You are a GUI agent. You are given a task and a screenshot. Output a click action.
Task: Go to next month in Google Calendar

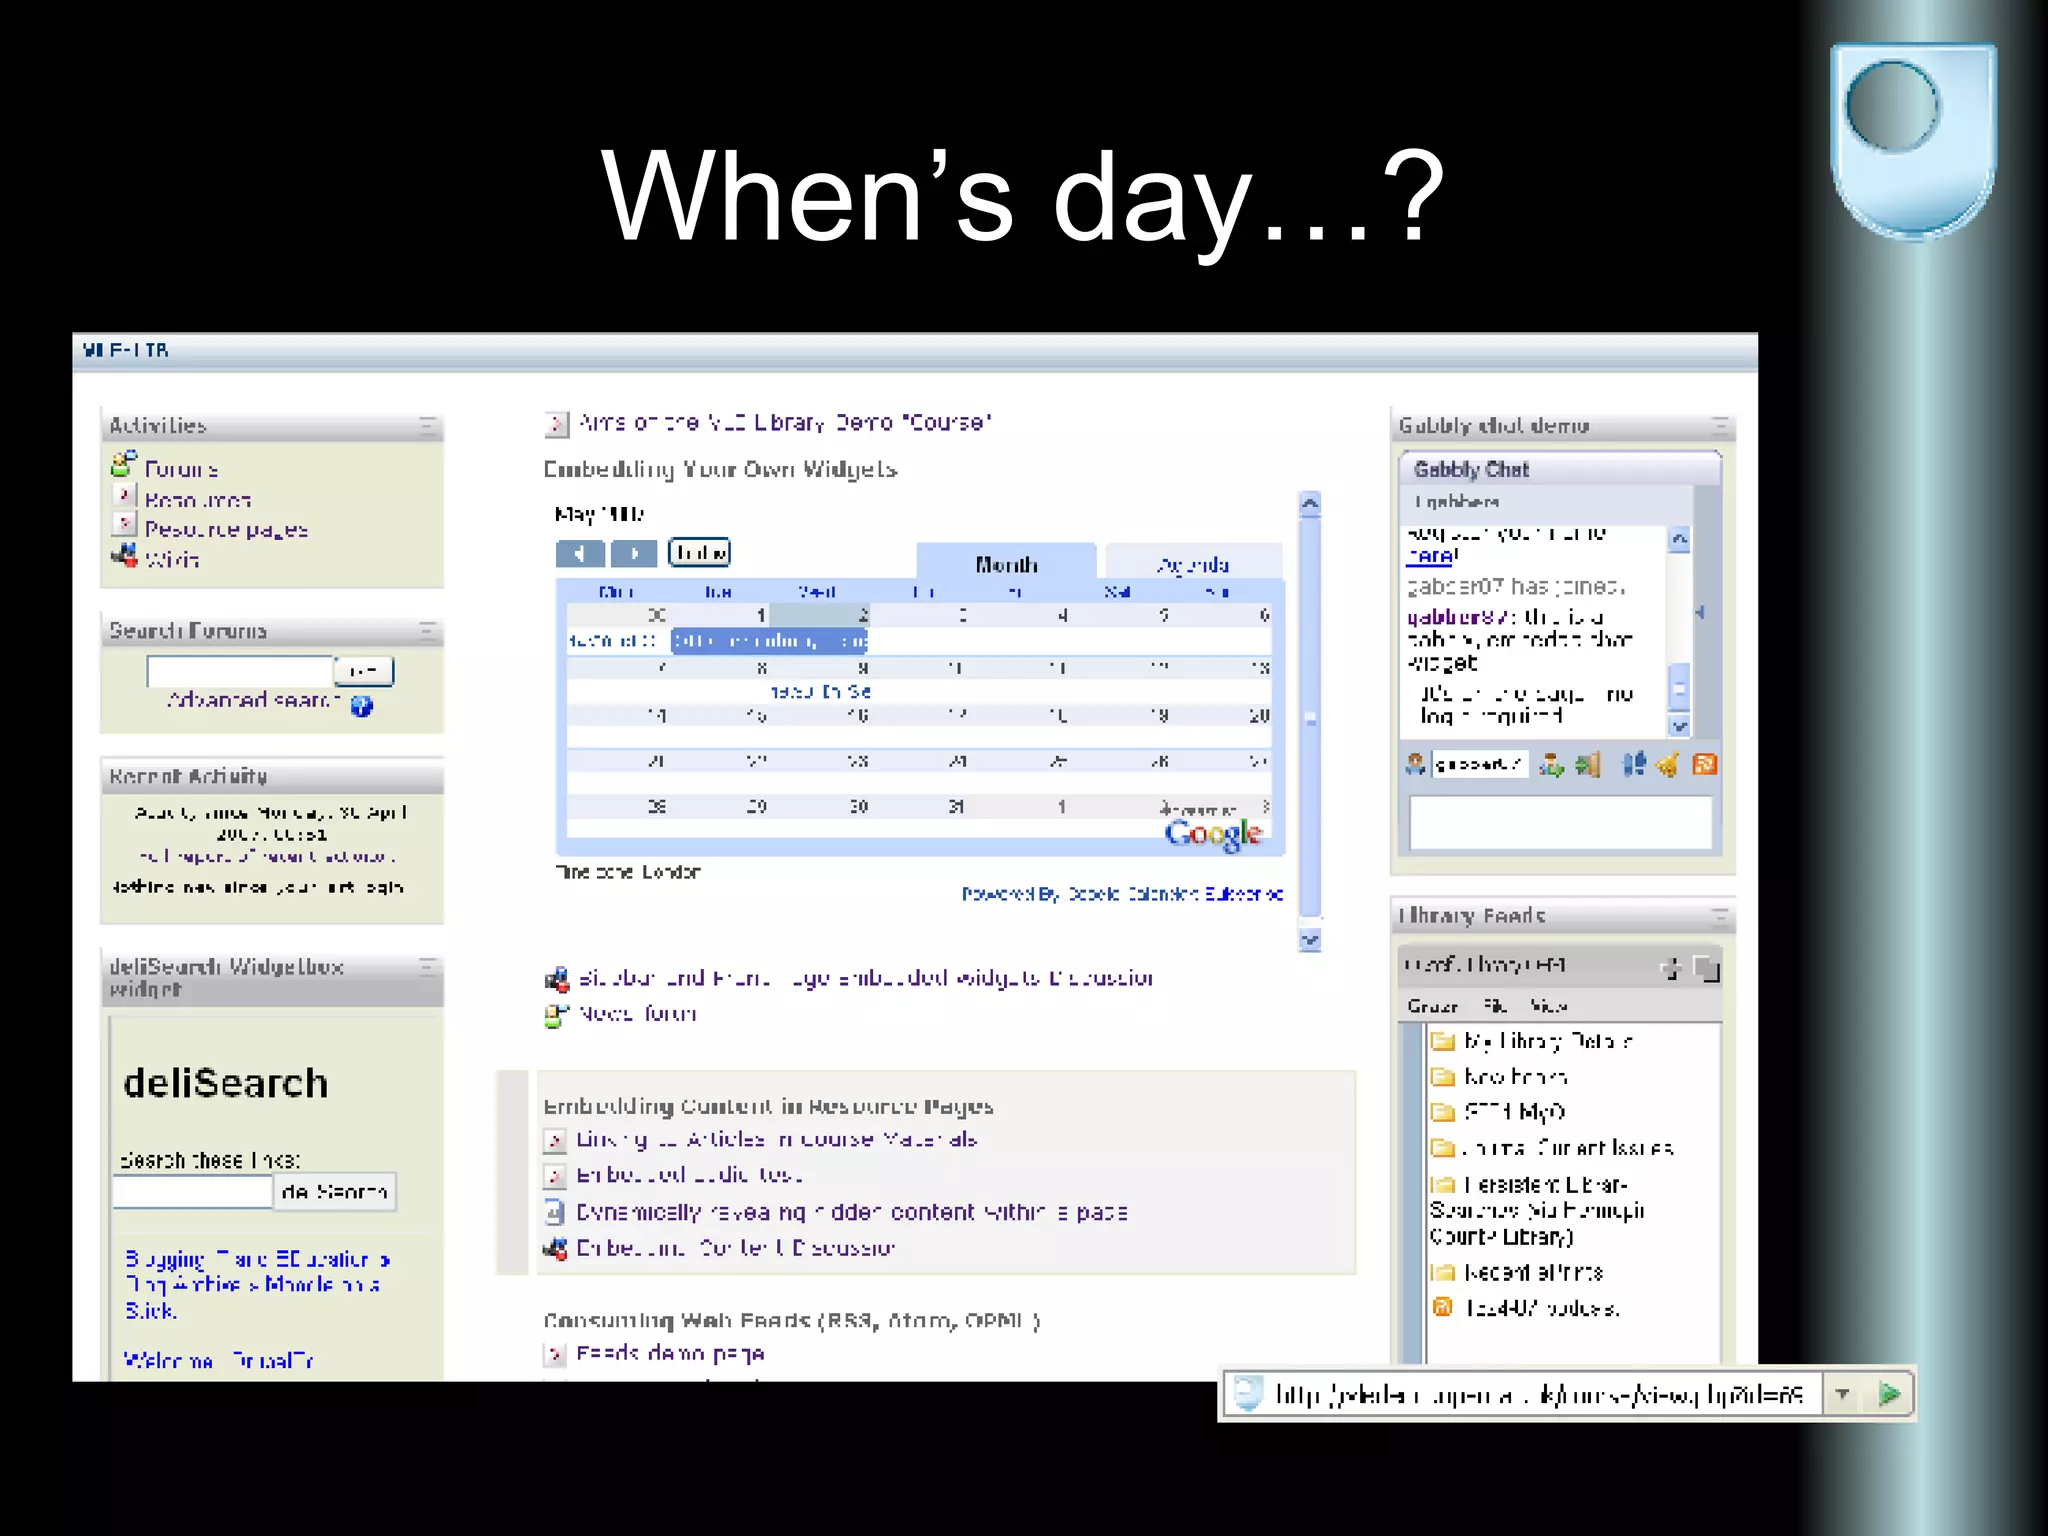pos(633,553)
